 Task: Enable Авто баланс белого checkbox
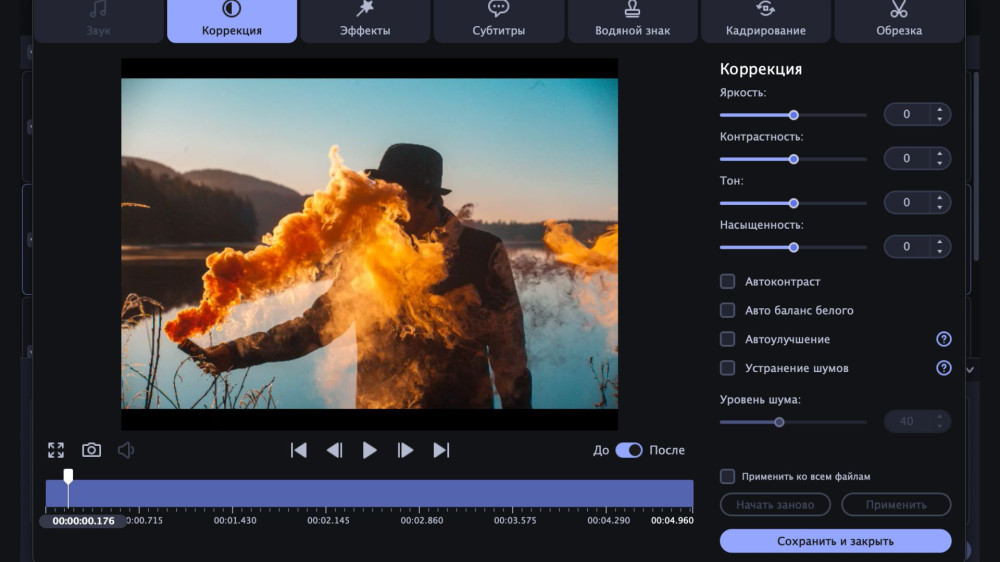[727, 310]
